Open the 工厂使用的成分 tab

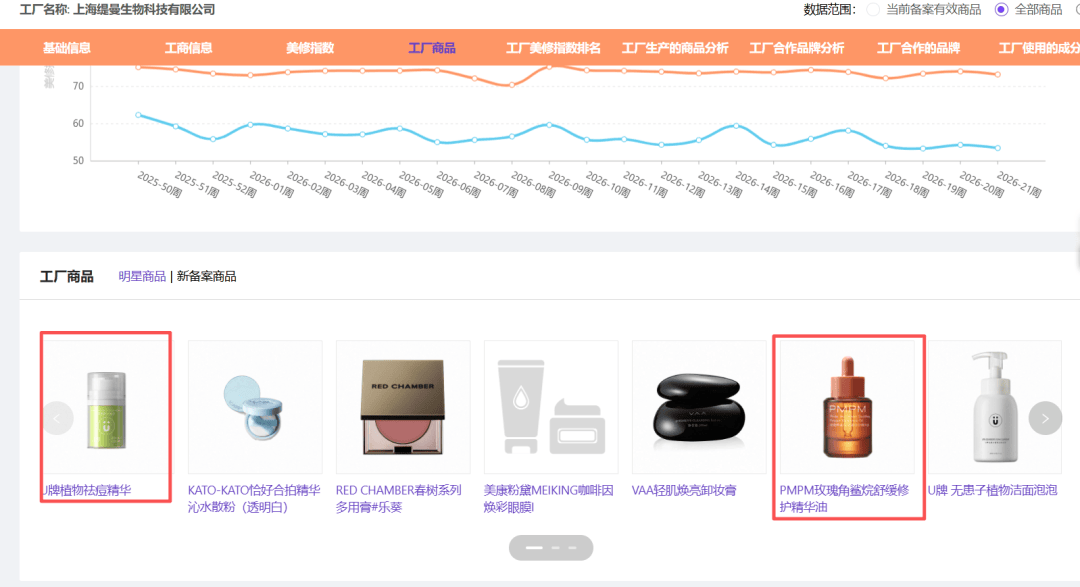1039,48
